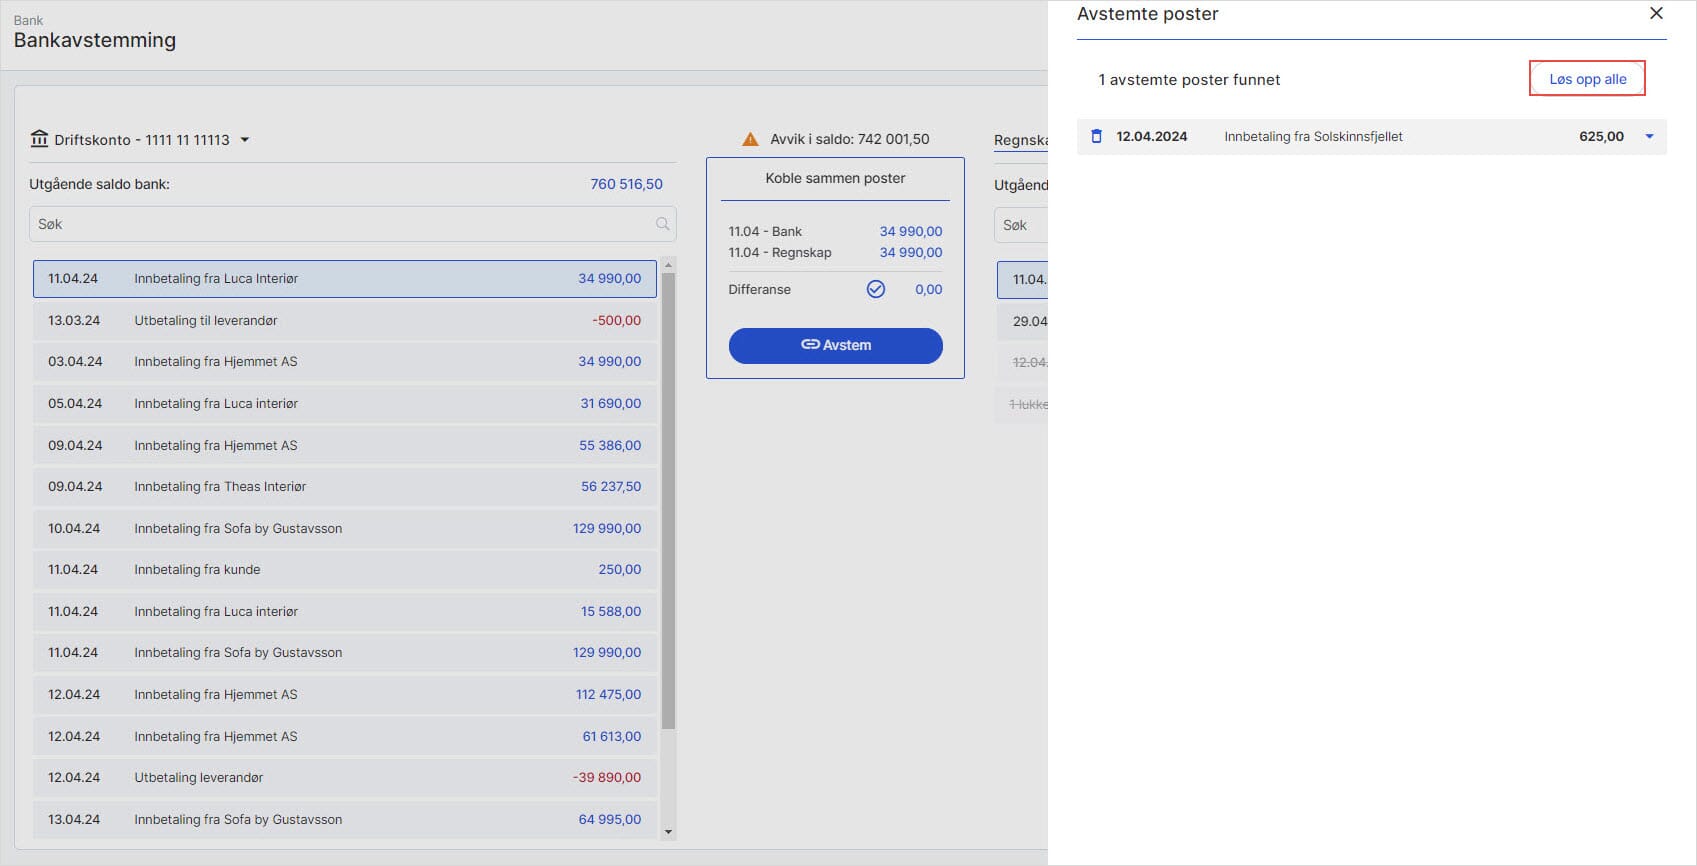Click the trash icon beside 12.04.2024 entry

coord(1096,136)
